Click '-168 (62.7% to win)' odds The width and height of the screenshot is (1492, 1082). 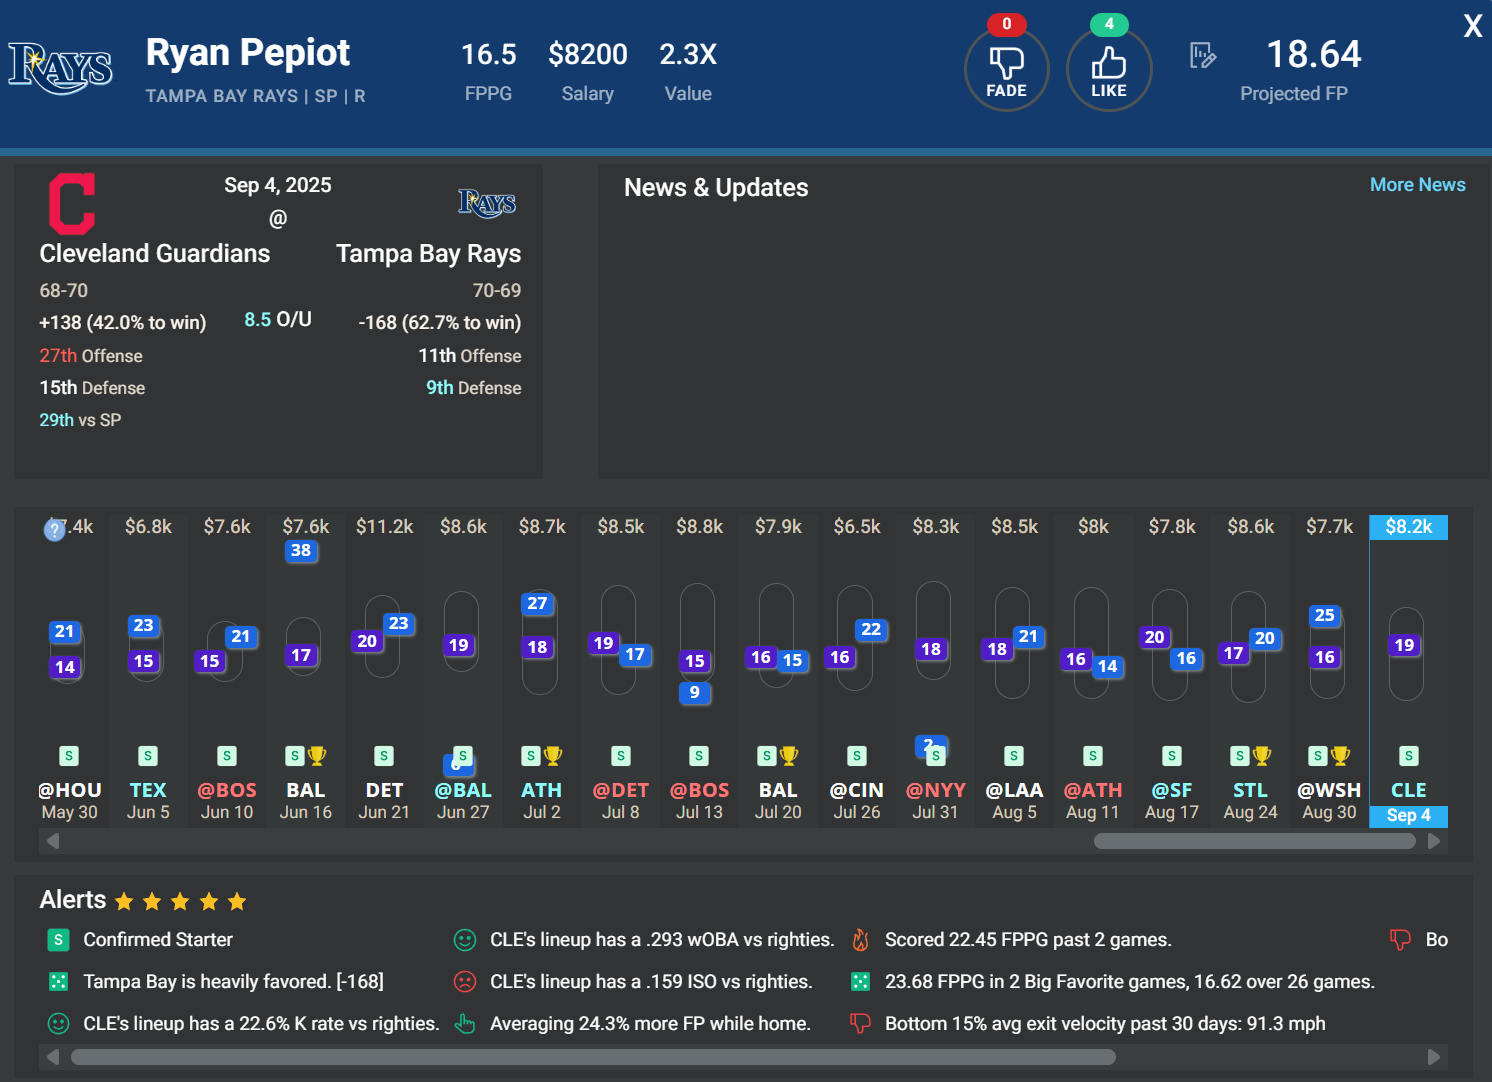[x=440, y=323]
